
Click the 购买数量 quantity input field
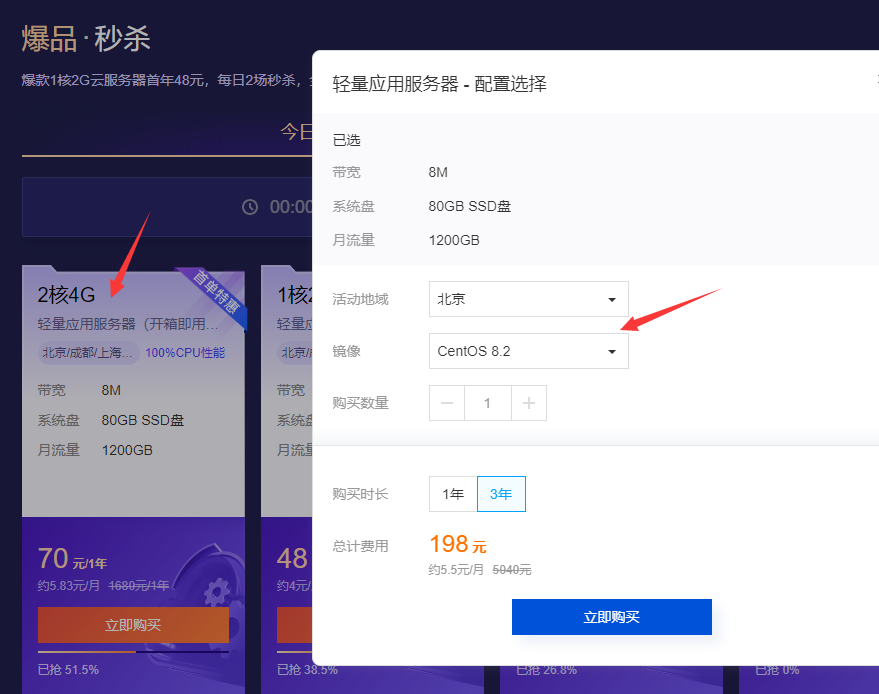(488, 403)
